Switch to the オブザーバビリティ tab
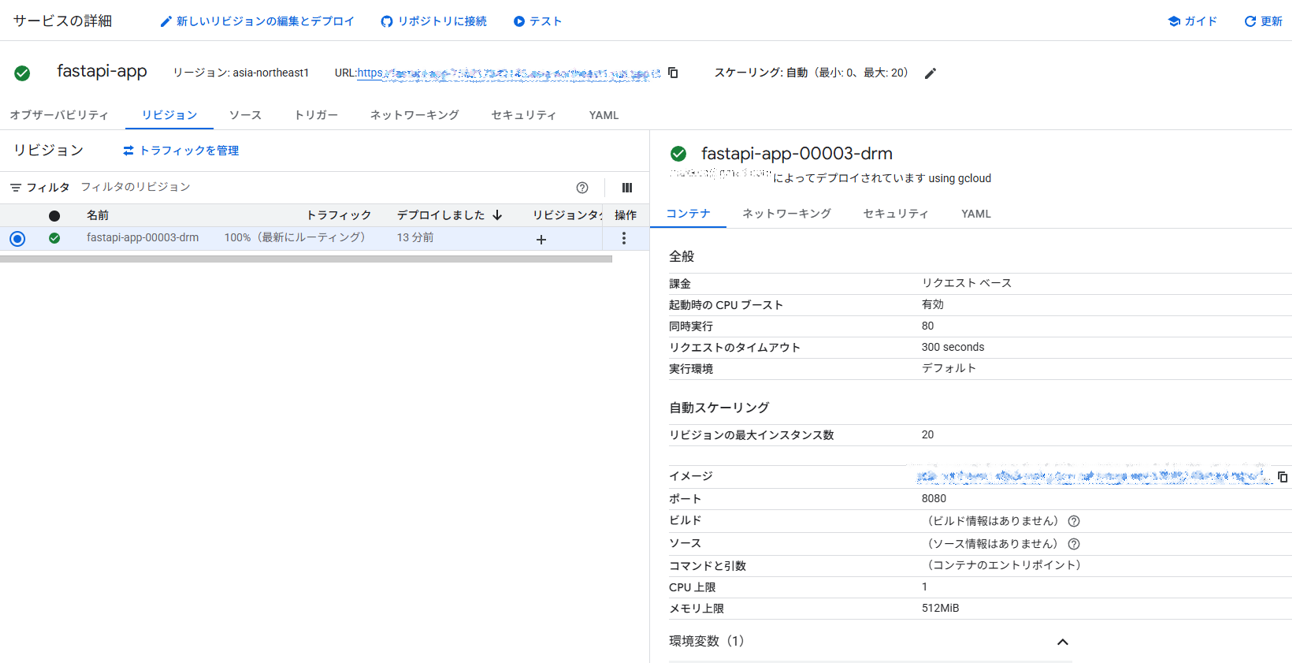This screenshot has height=663, width=1292. (x=60, y=115)
